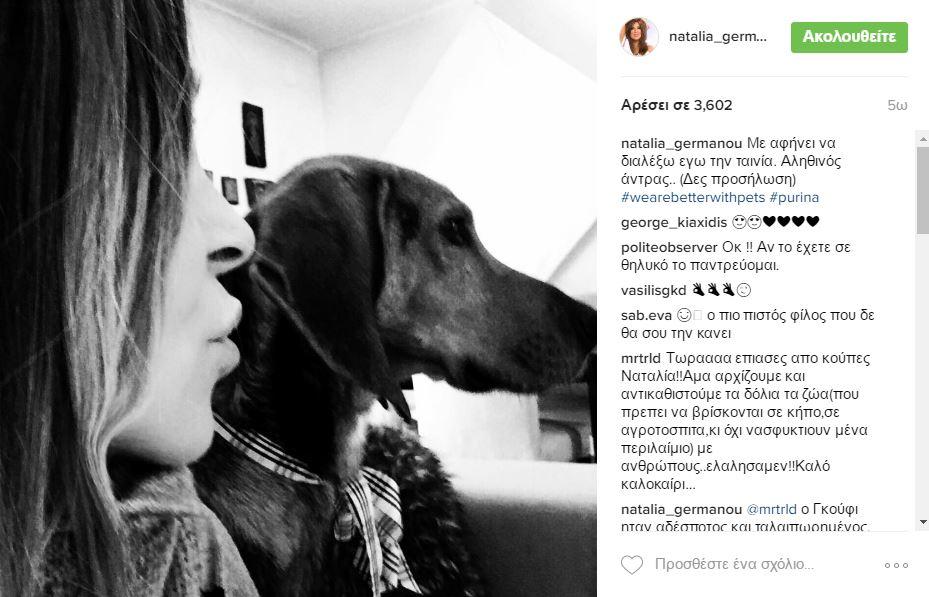The image size is (929, 597).
Task: Open the three-dots more options menu
Action: pos(896,565)
